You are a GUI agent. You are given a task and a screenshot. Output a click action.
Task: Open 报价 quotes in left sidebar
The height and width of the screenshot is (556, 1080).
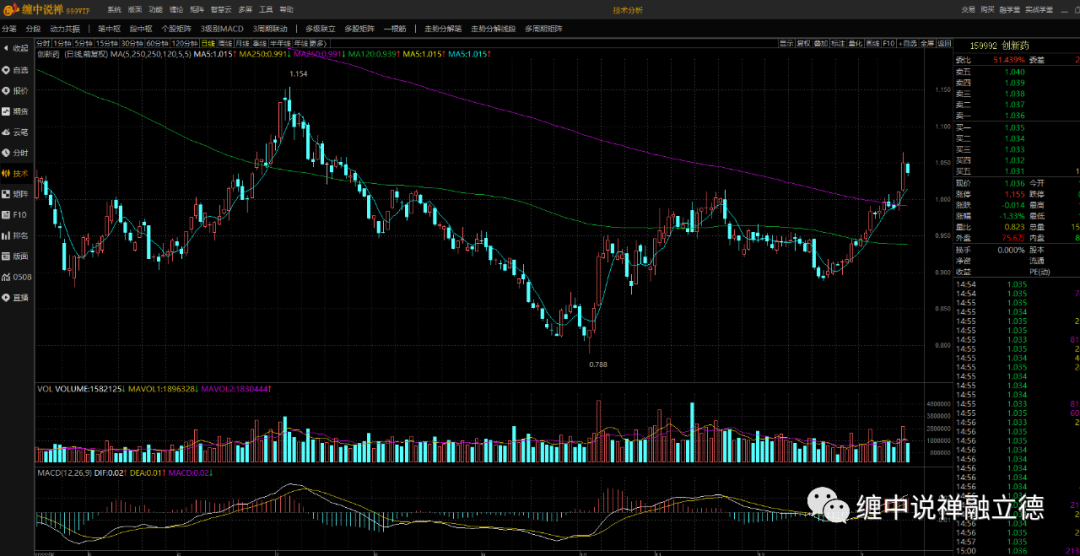click(15, 90)
